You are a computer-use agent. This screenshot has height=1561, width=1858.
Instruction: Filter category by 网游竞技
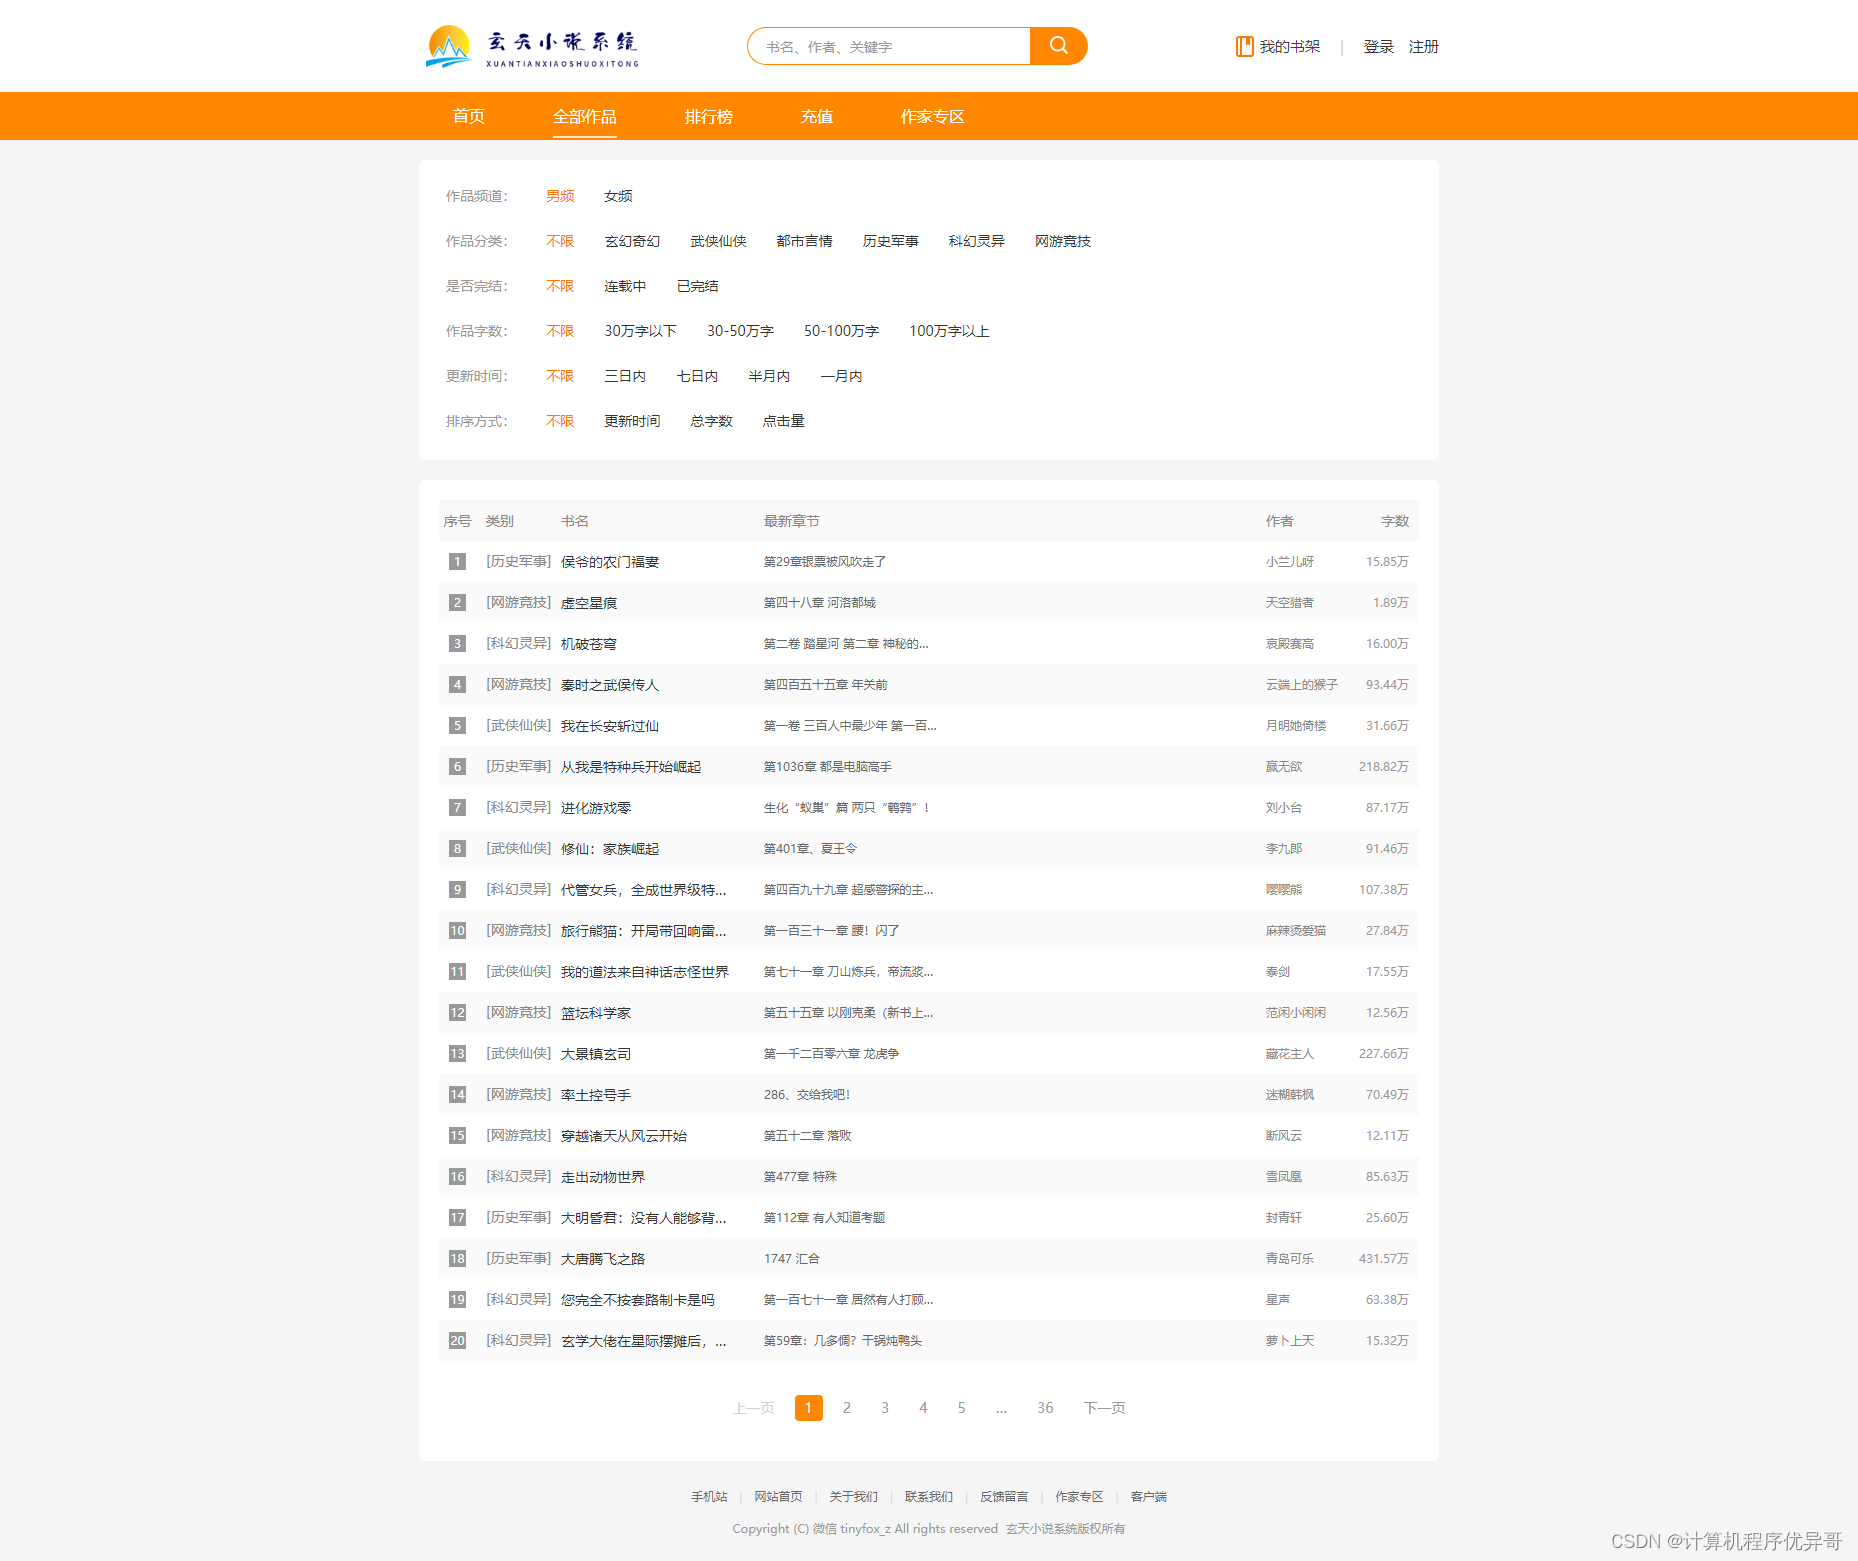1062,241
